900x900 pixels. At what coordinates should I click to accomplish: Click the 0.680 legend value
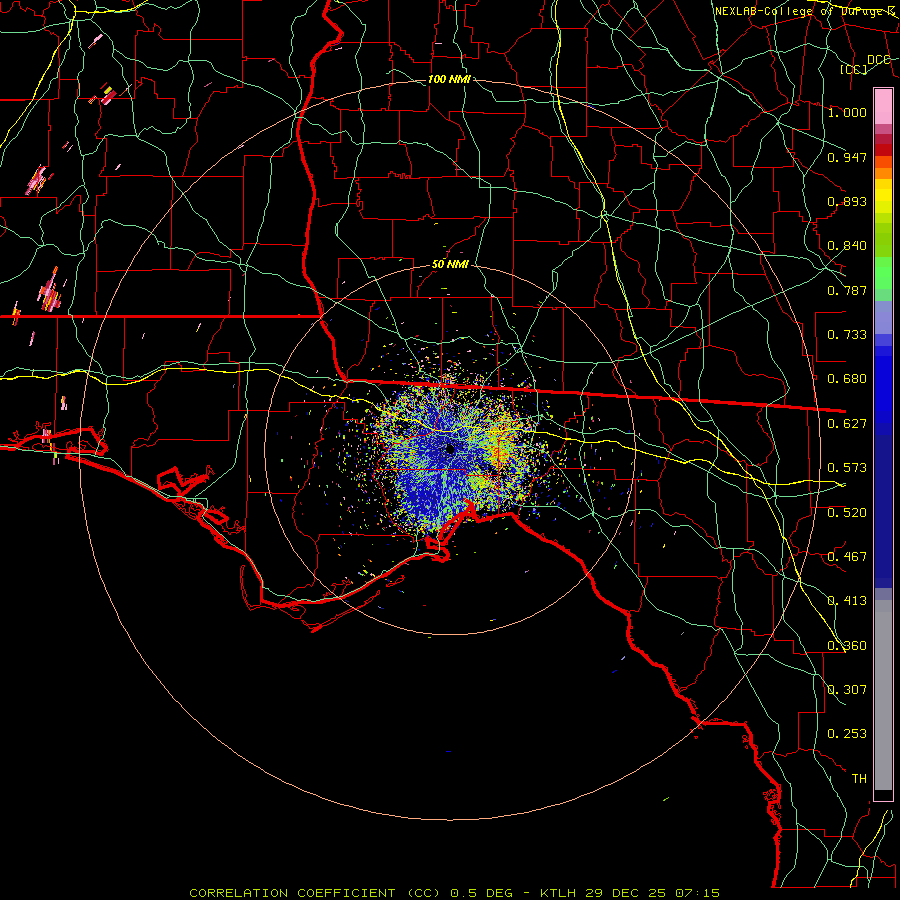coord(847,379)
